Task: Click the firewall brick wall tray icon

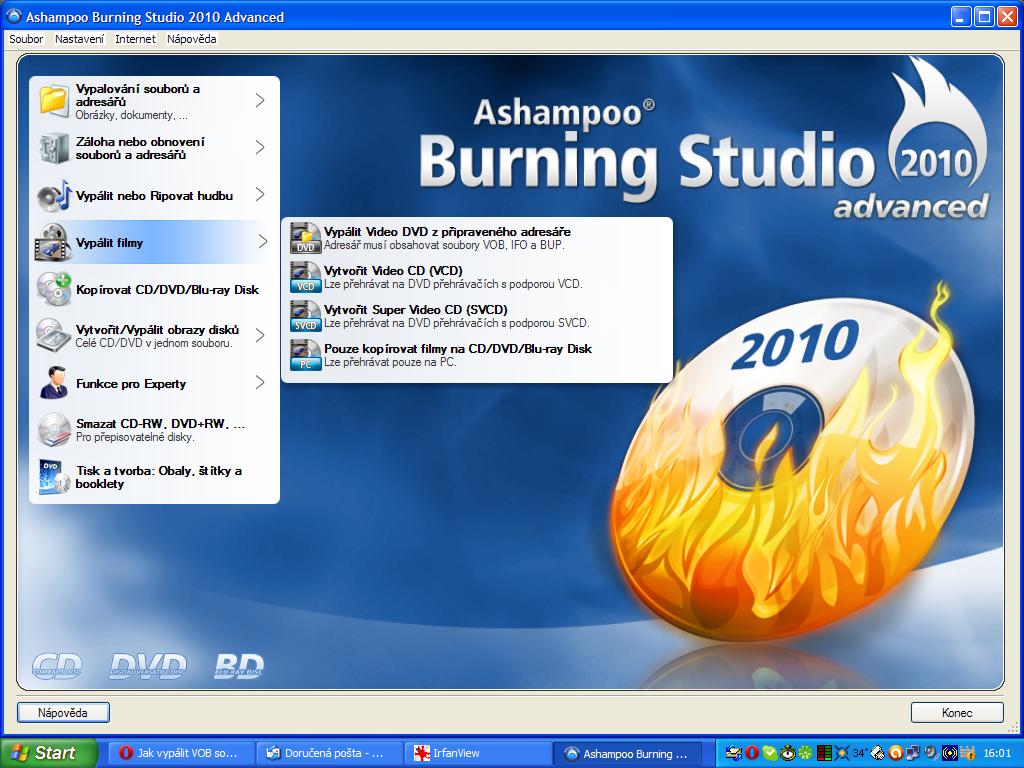Action: [968, 753]
